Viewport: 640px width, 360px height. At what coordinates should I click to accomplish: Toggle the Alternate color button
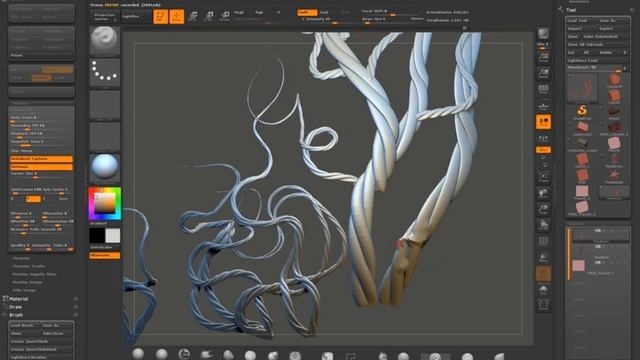pos(104,256)
